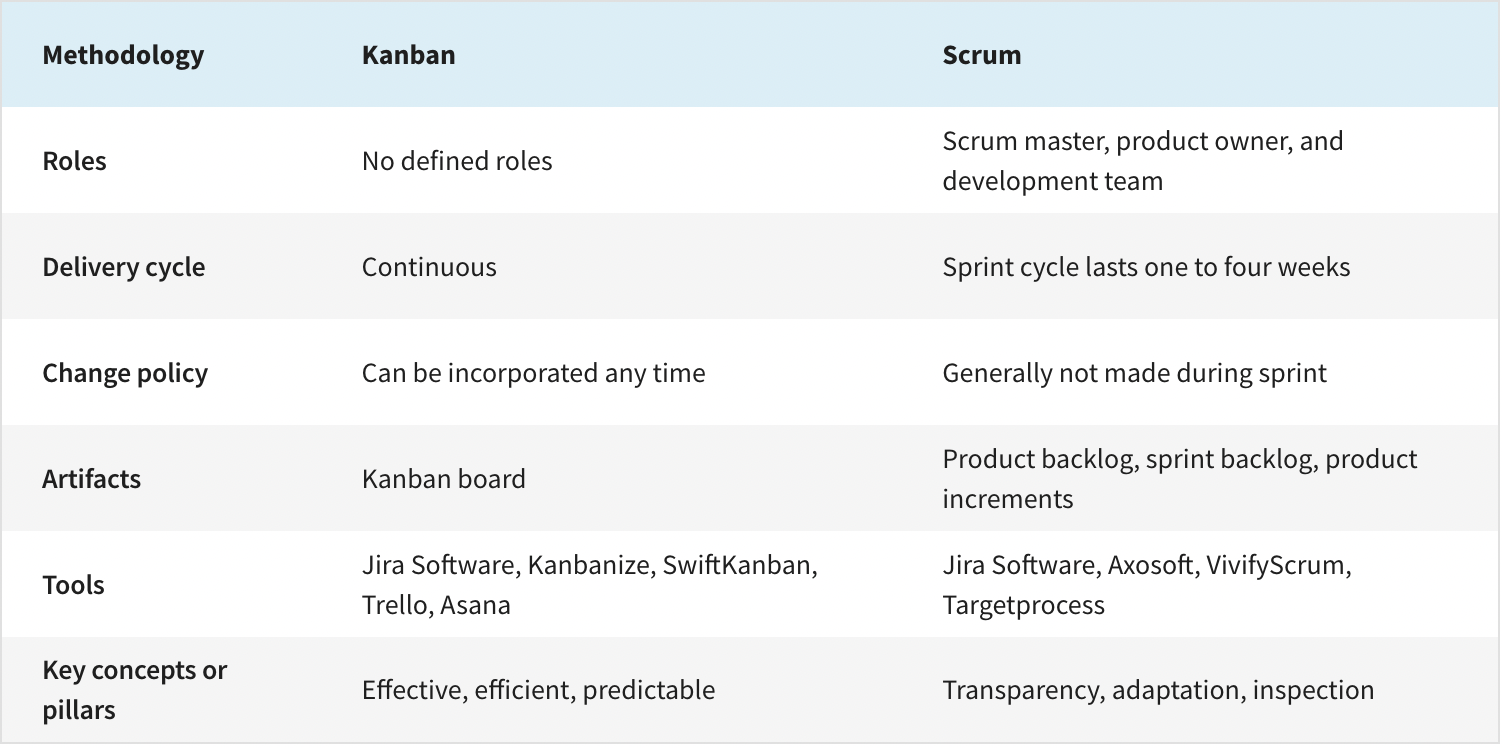Click the Artifacts row label
Image resolution: width=1502 pixels, height=748 pixels.
tap(91, 479)
